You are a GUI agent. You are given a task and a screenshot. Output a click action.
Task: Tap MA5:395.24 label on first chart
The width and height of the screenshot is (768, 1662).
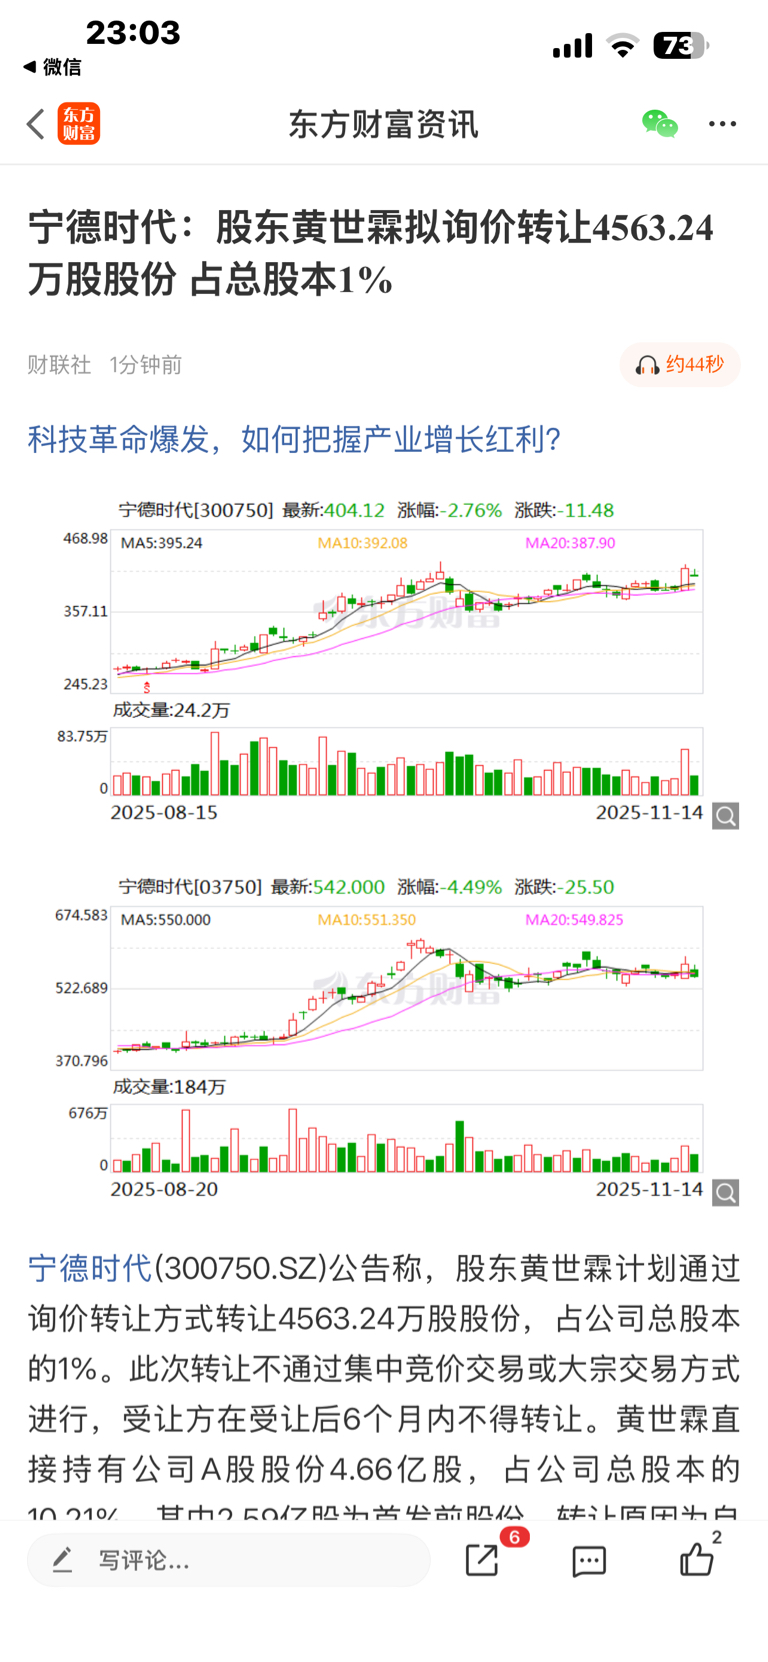coord(161,543)
